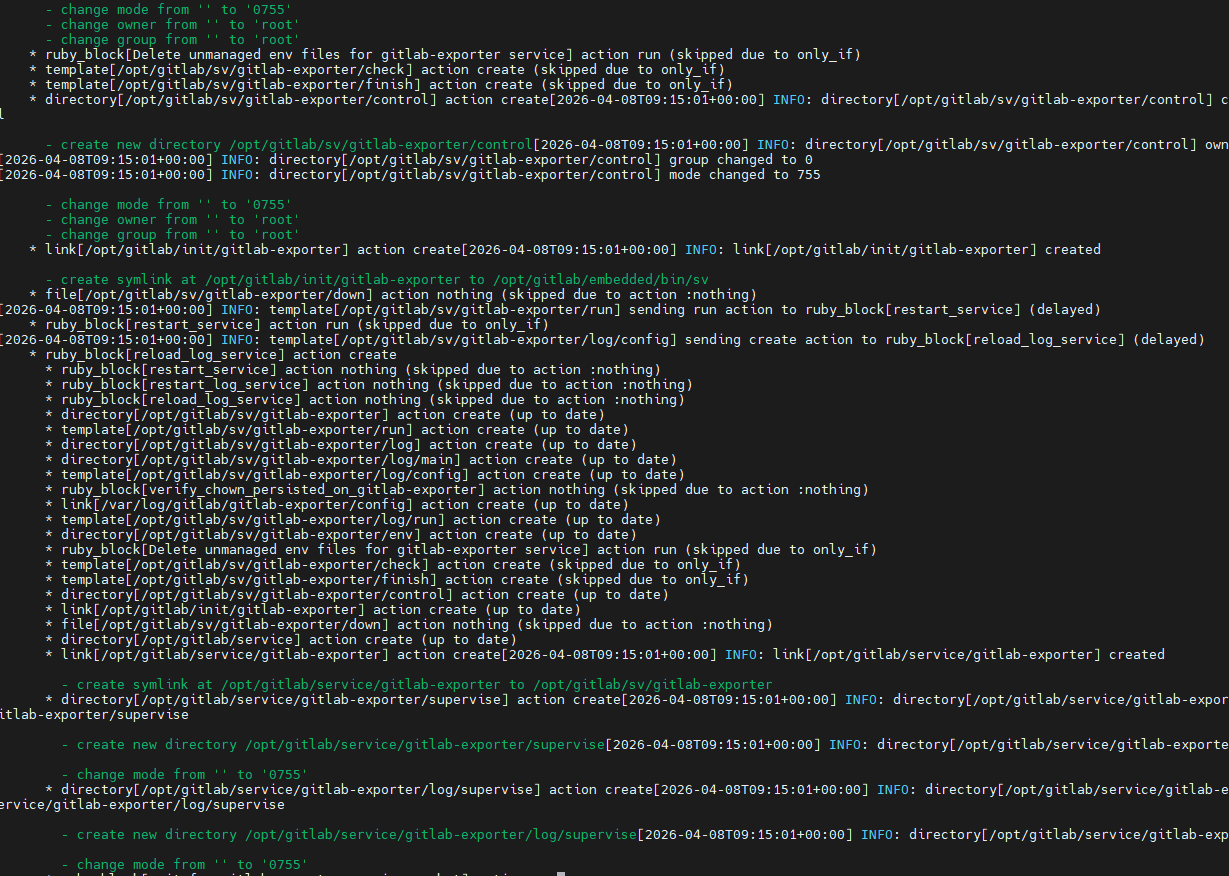Click "template[/opt/gitlab/sv/gitlab-exporter/log/config] action create (up to date)"
The height and width of the screenshot is (876, 1229).
373,474
